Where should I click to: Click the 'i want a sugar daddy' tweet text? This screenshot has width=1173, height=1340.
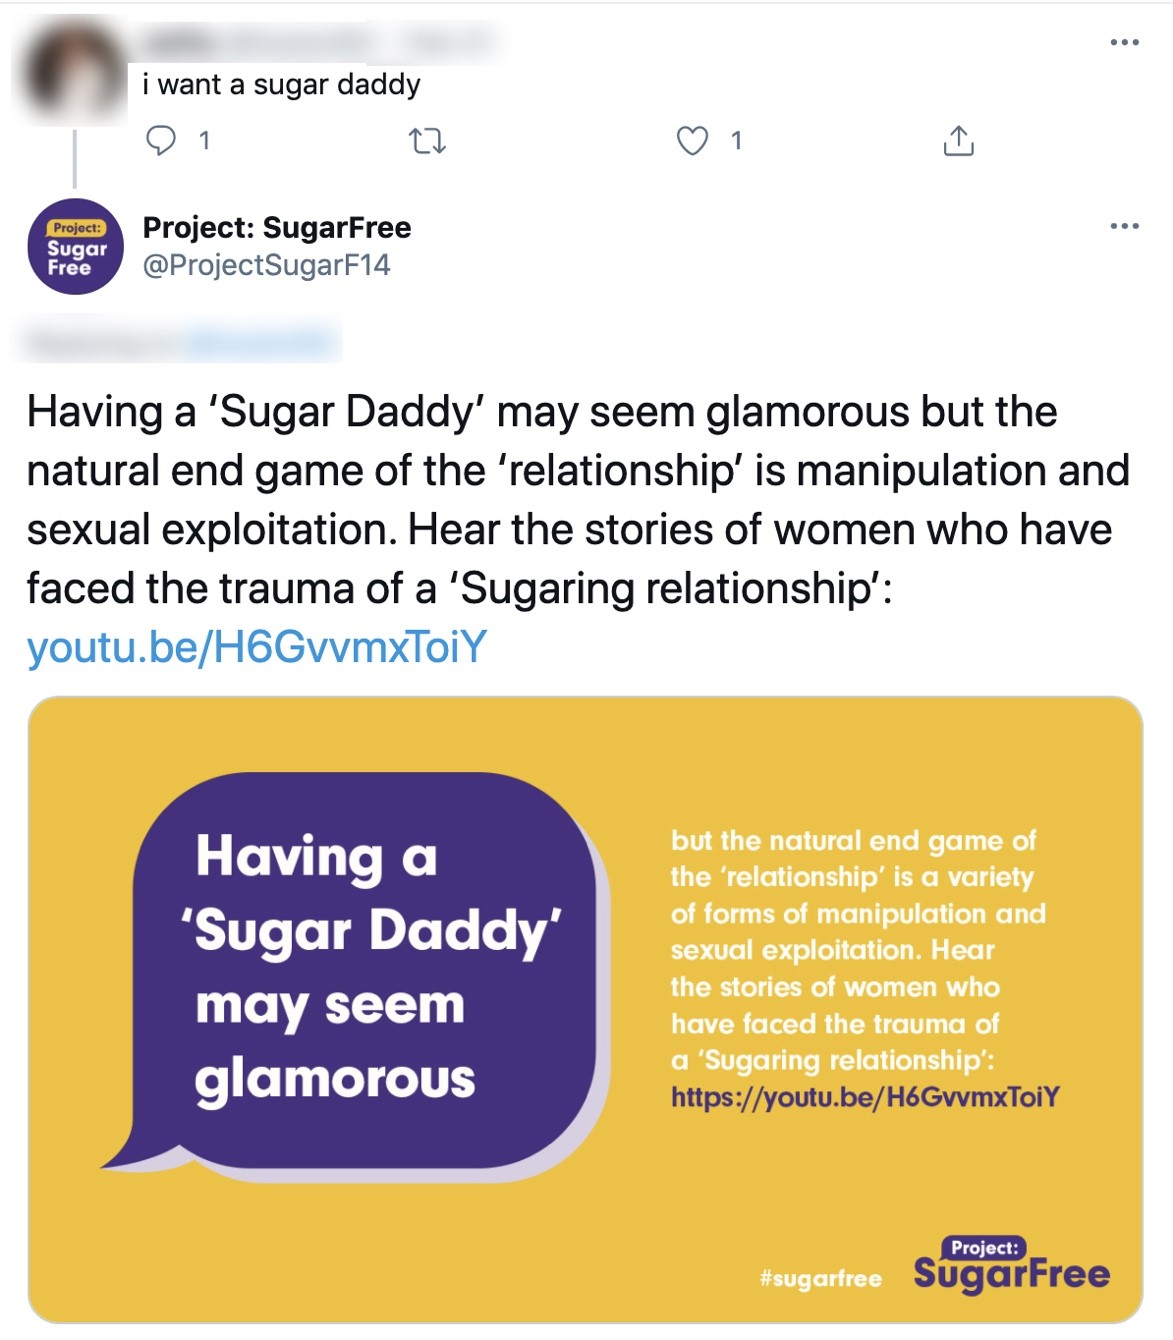281,85
